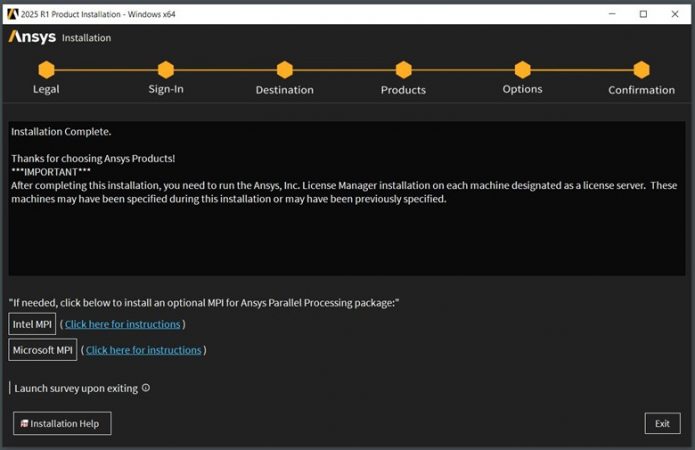The image size is (695, 450).
Task: Open Intel MPI instructions link
Action: pos(123,324)
